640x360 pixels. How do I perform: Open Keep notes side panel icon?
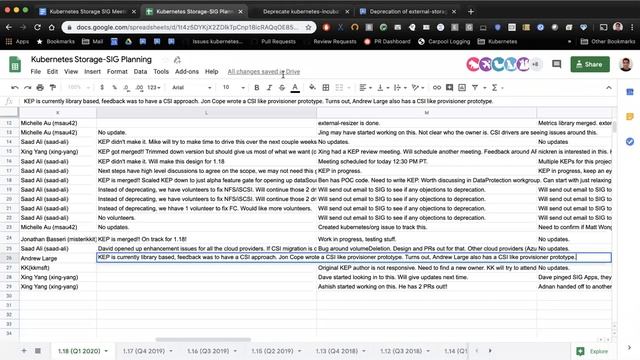click(630, 117)
